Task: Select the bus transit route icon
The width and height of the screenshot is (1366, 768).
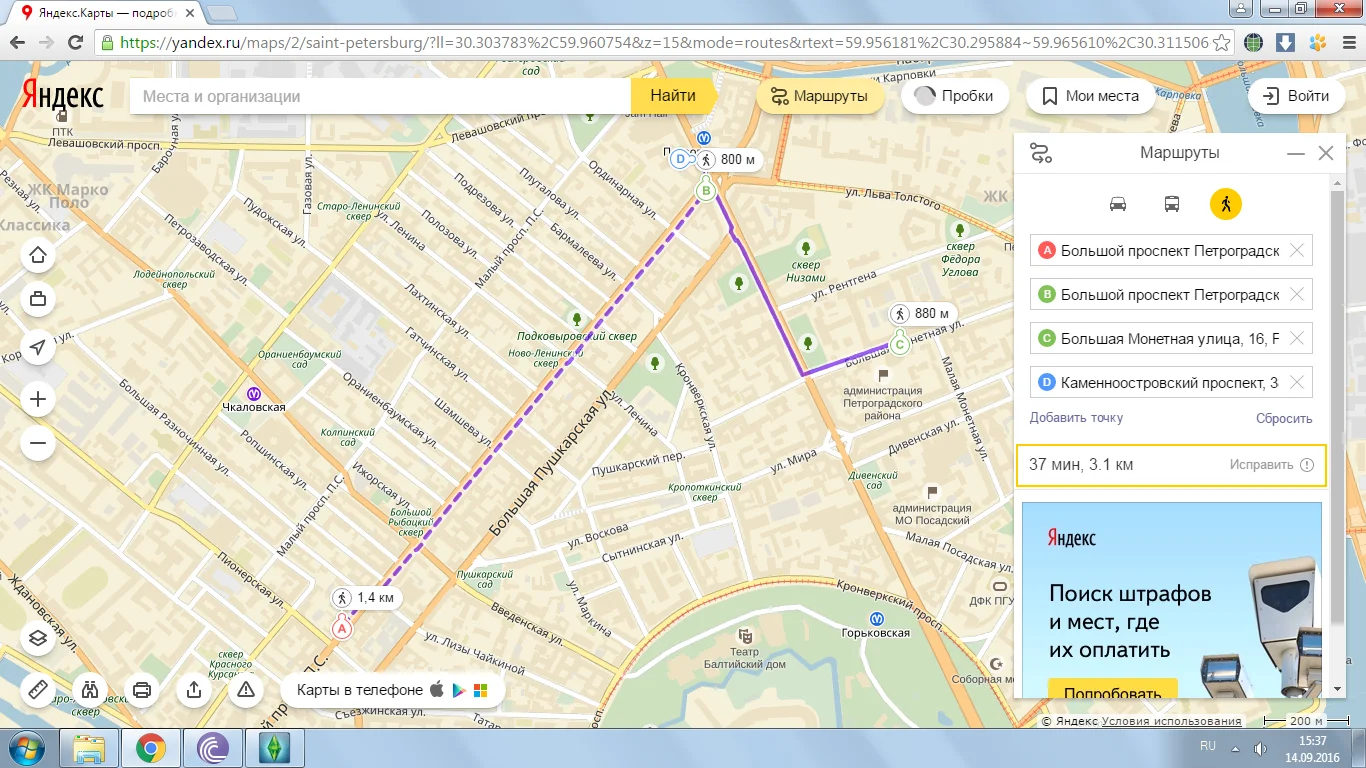Action: (1172, 204)
